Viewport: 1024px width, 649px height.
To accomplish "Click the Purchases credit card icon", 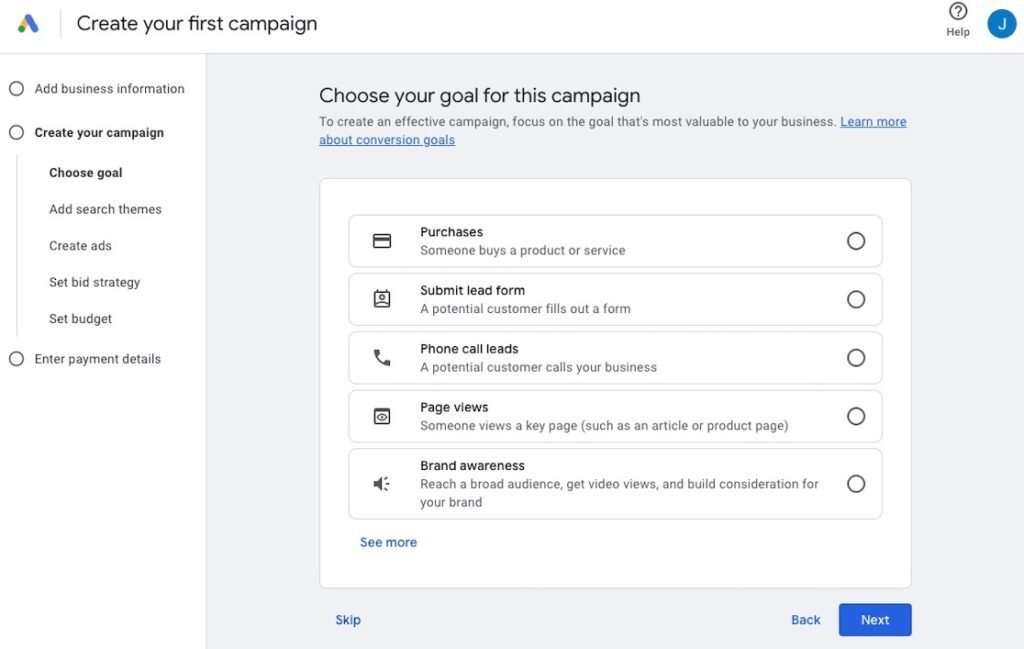I will [382, 241].
